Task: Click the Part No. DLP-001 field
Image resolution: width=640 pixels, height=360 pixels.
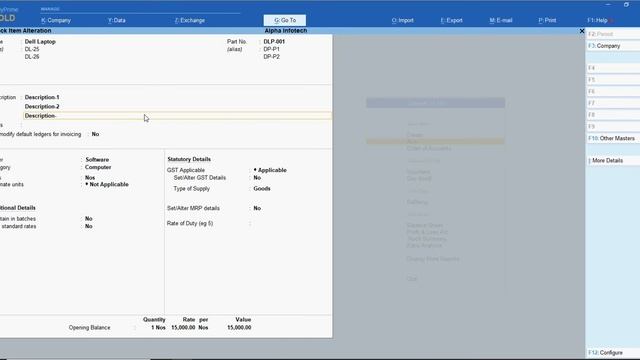Action: pos(274,42)
